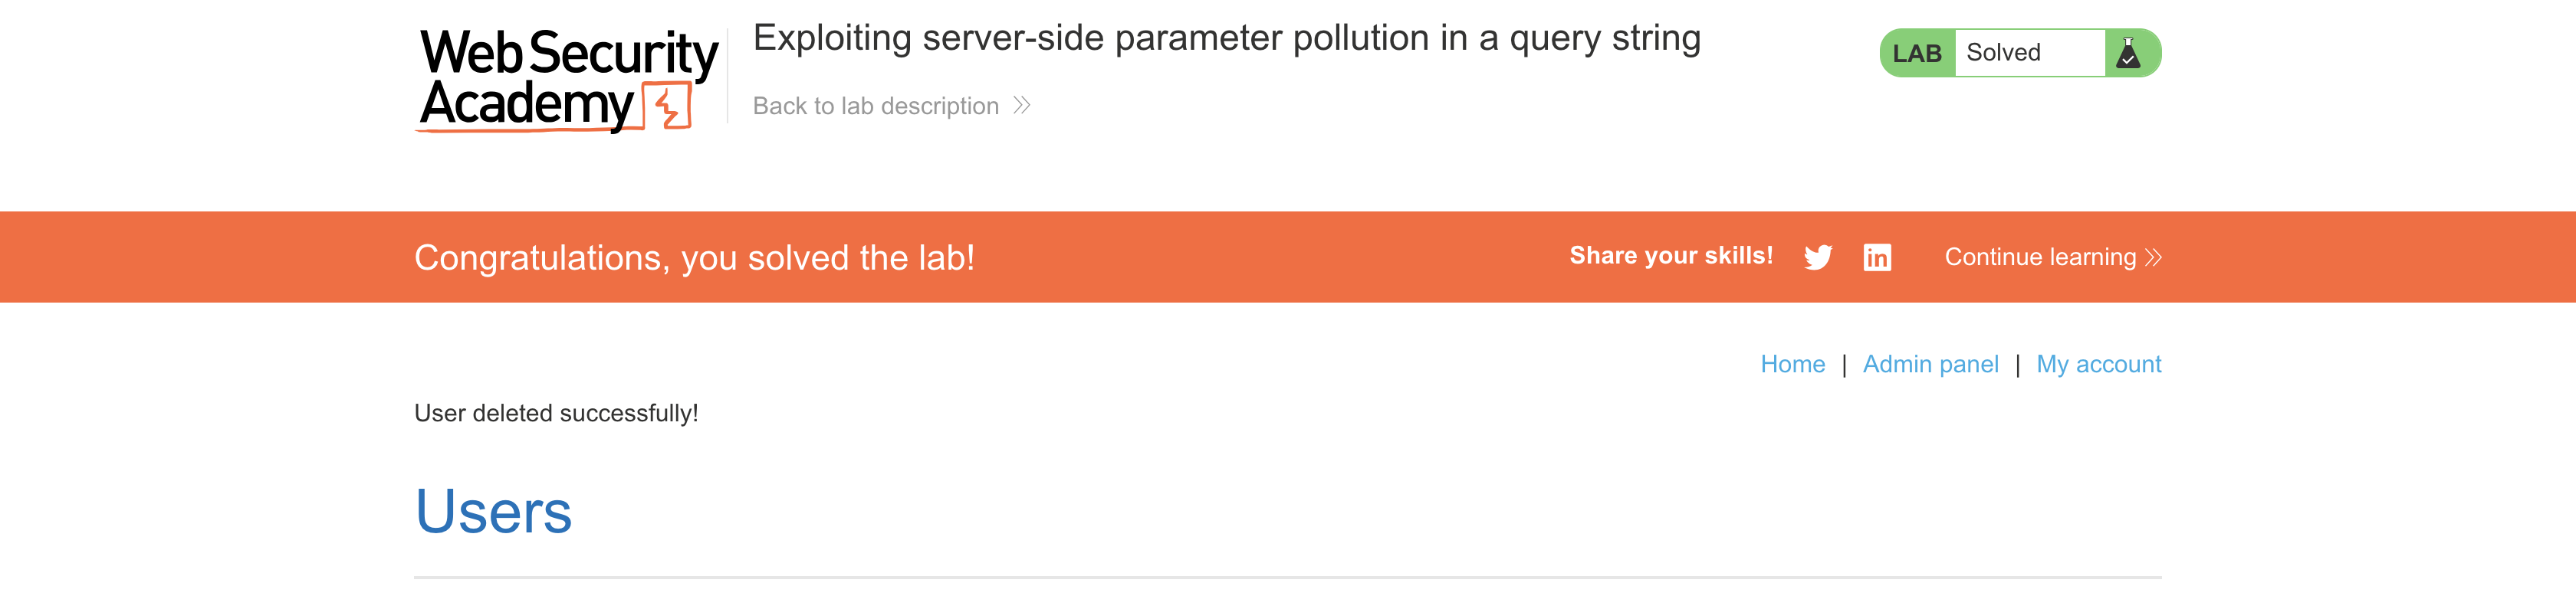Viewport: 2576px width, 596px height.
Task: Click the orange lightning bolt logo mark
Action: 668,106
